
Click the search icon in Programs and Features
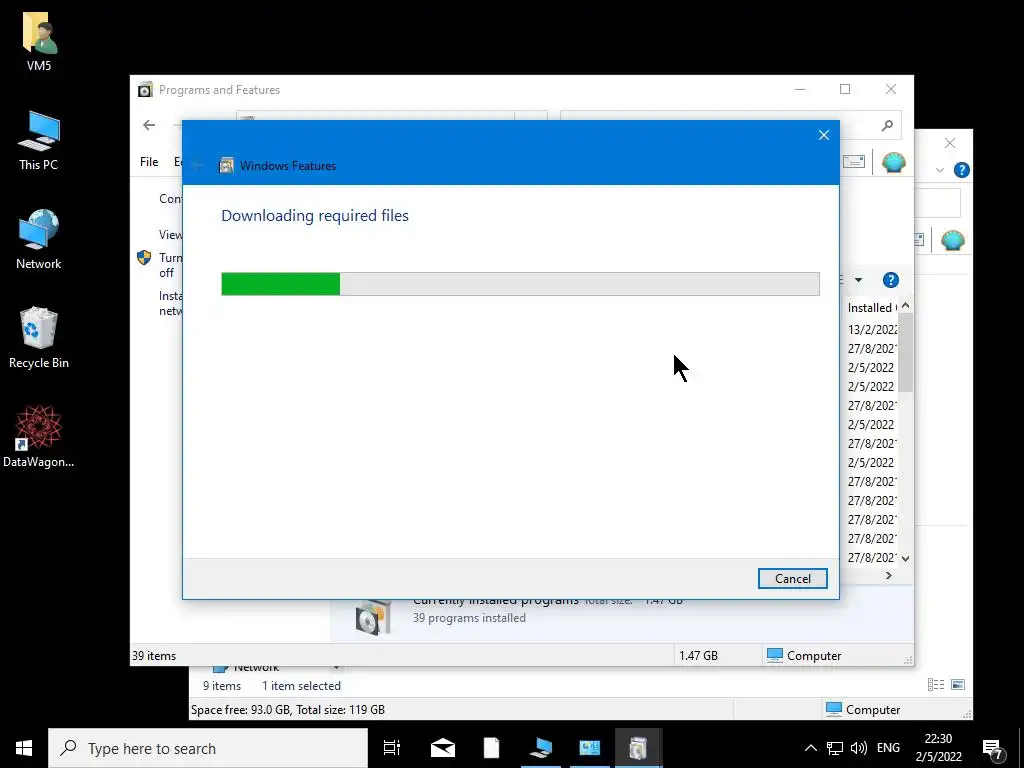(887, 125)
